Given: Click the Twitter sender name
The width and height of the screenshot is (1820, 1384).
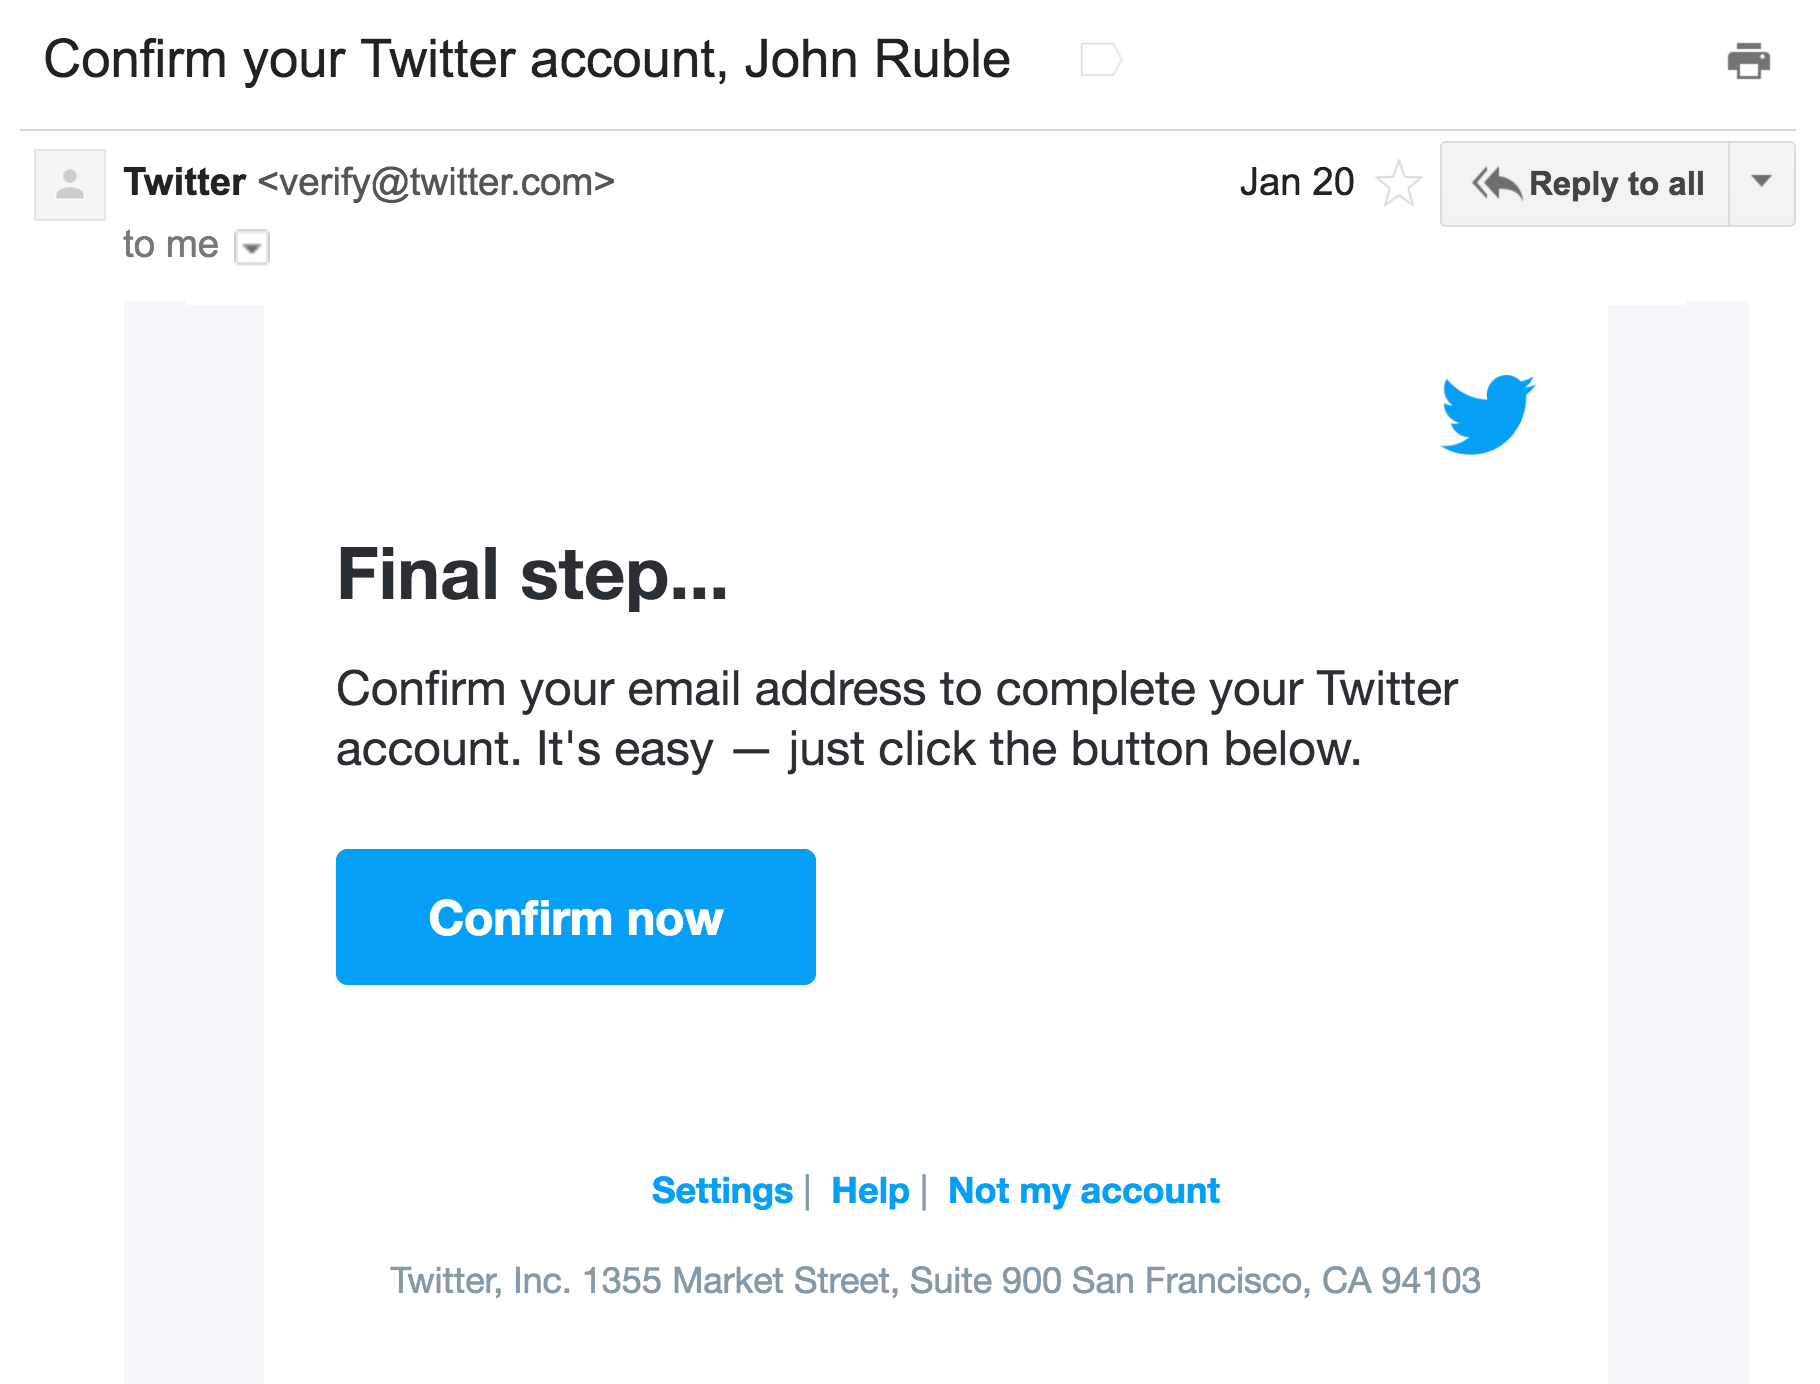Looking at the screenshot, I should point(185,182).
